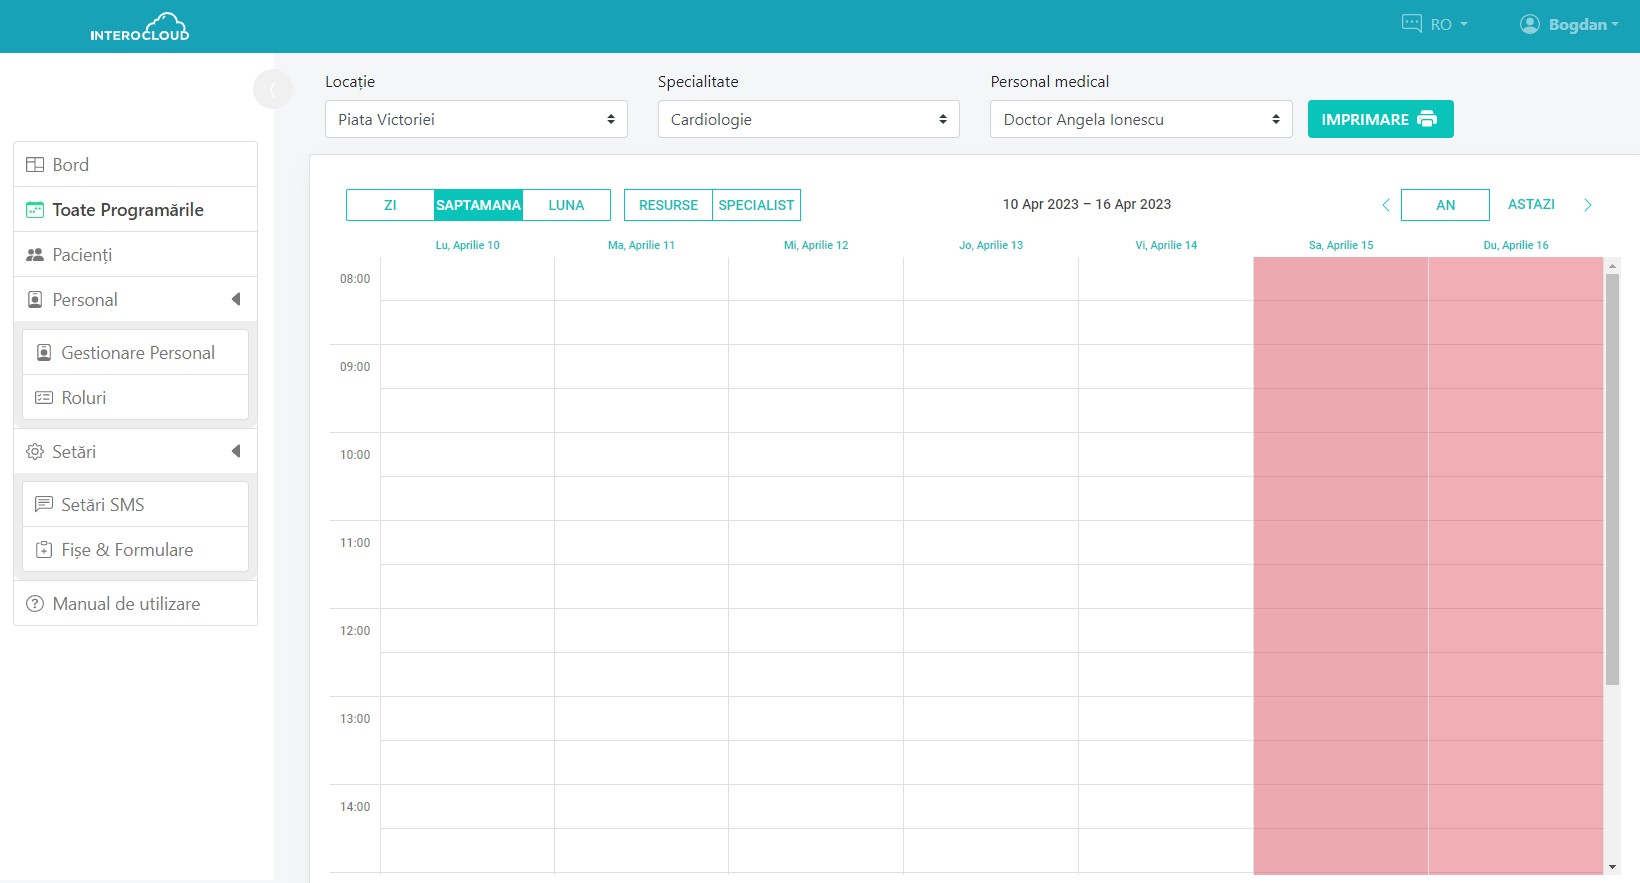Open the Personal medical doctor dropdown
The image size is (1640, 883).
[1141, 119]
